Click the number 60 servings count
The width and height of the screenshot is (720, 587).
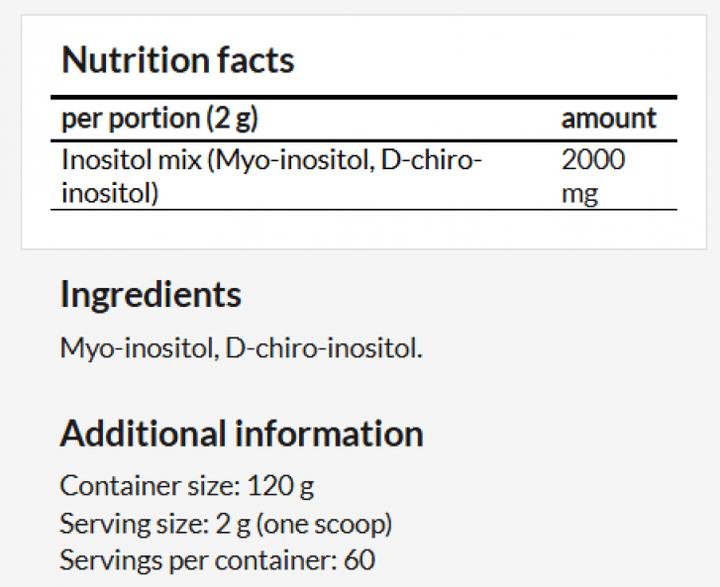[x=360, y=560]
